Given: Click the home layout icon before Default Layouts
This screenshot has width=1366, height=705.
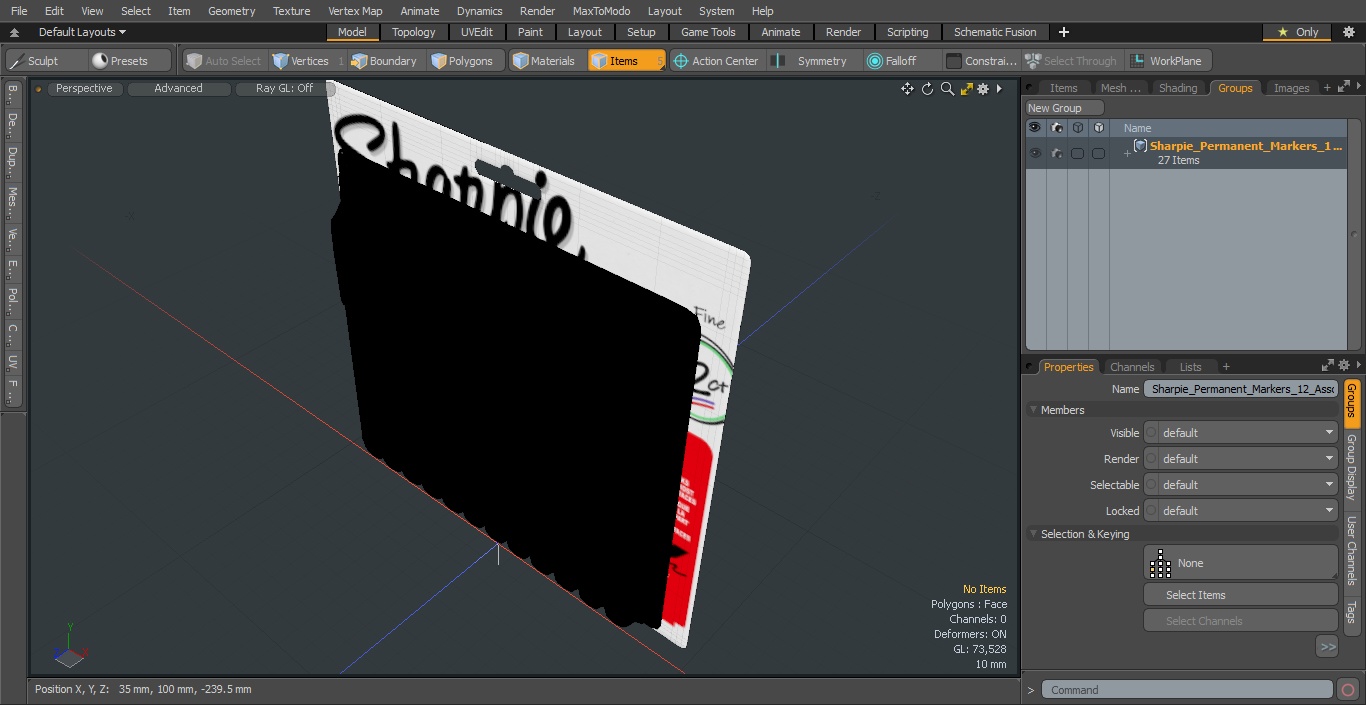Looking at the screenshot, I should click(15, 32).
